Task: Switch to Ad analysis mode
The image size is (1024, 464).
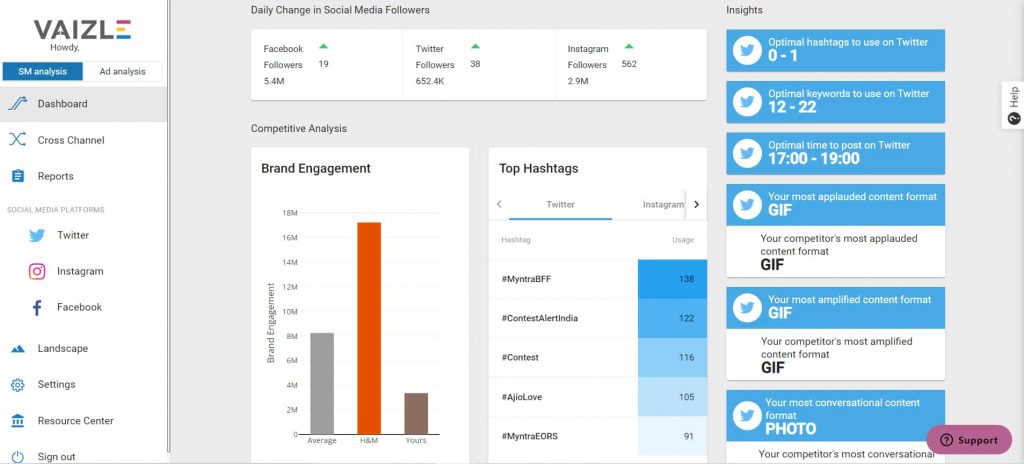Action: [122, 71]
